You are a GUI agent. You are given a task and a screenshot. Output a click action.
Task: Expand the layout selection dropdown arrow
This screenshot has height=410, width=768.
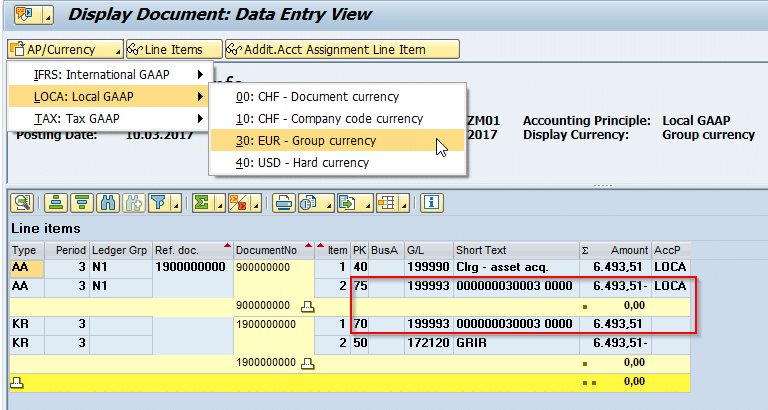tap(401, 203)
